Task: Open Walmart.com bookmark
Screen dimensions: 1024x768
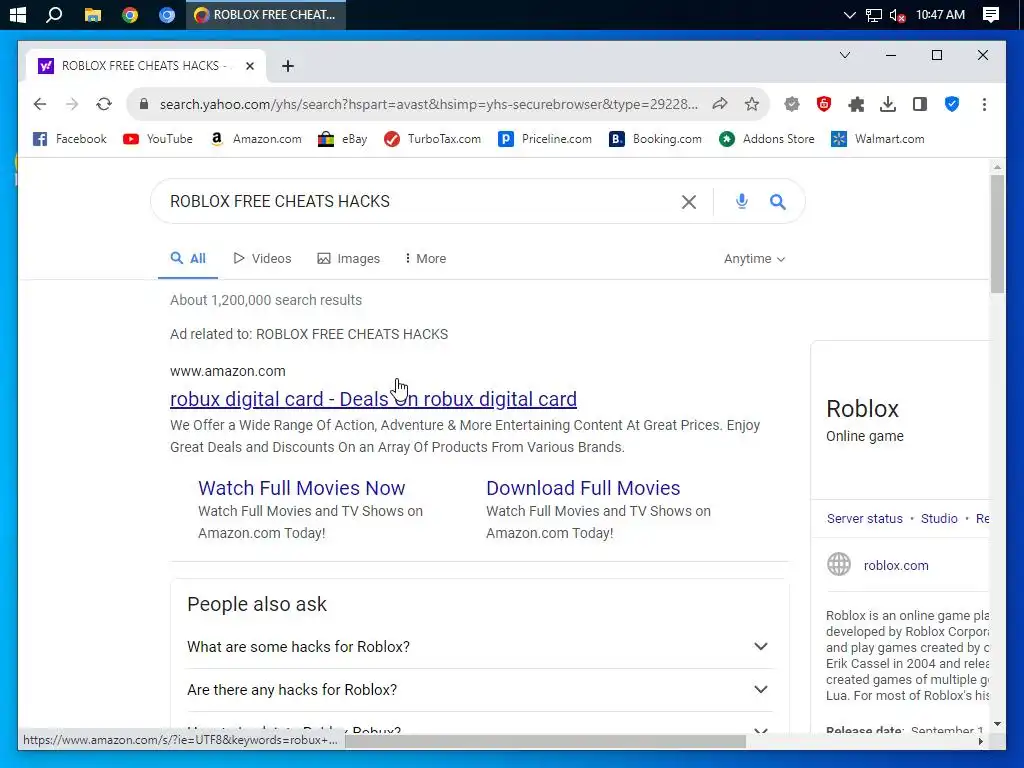Action: click(x=878, y=139)
